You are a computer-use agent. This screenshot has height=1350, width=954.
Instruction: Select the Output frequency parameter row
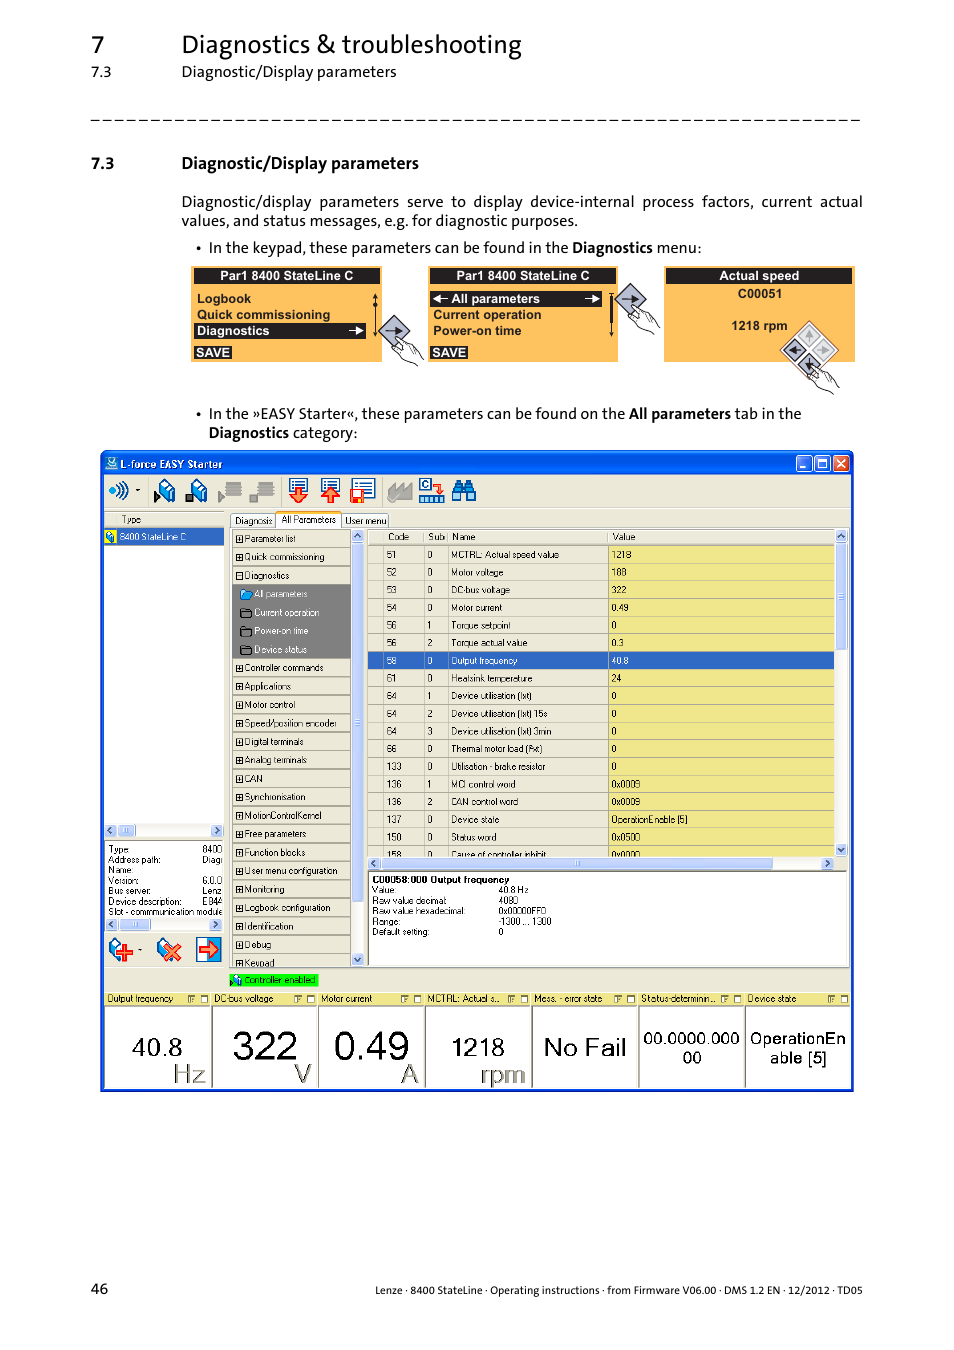(x=601, y=661)
